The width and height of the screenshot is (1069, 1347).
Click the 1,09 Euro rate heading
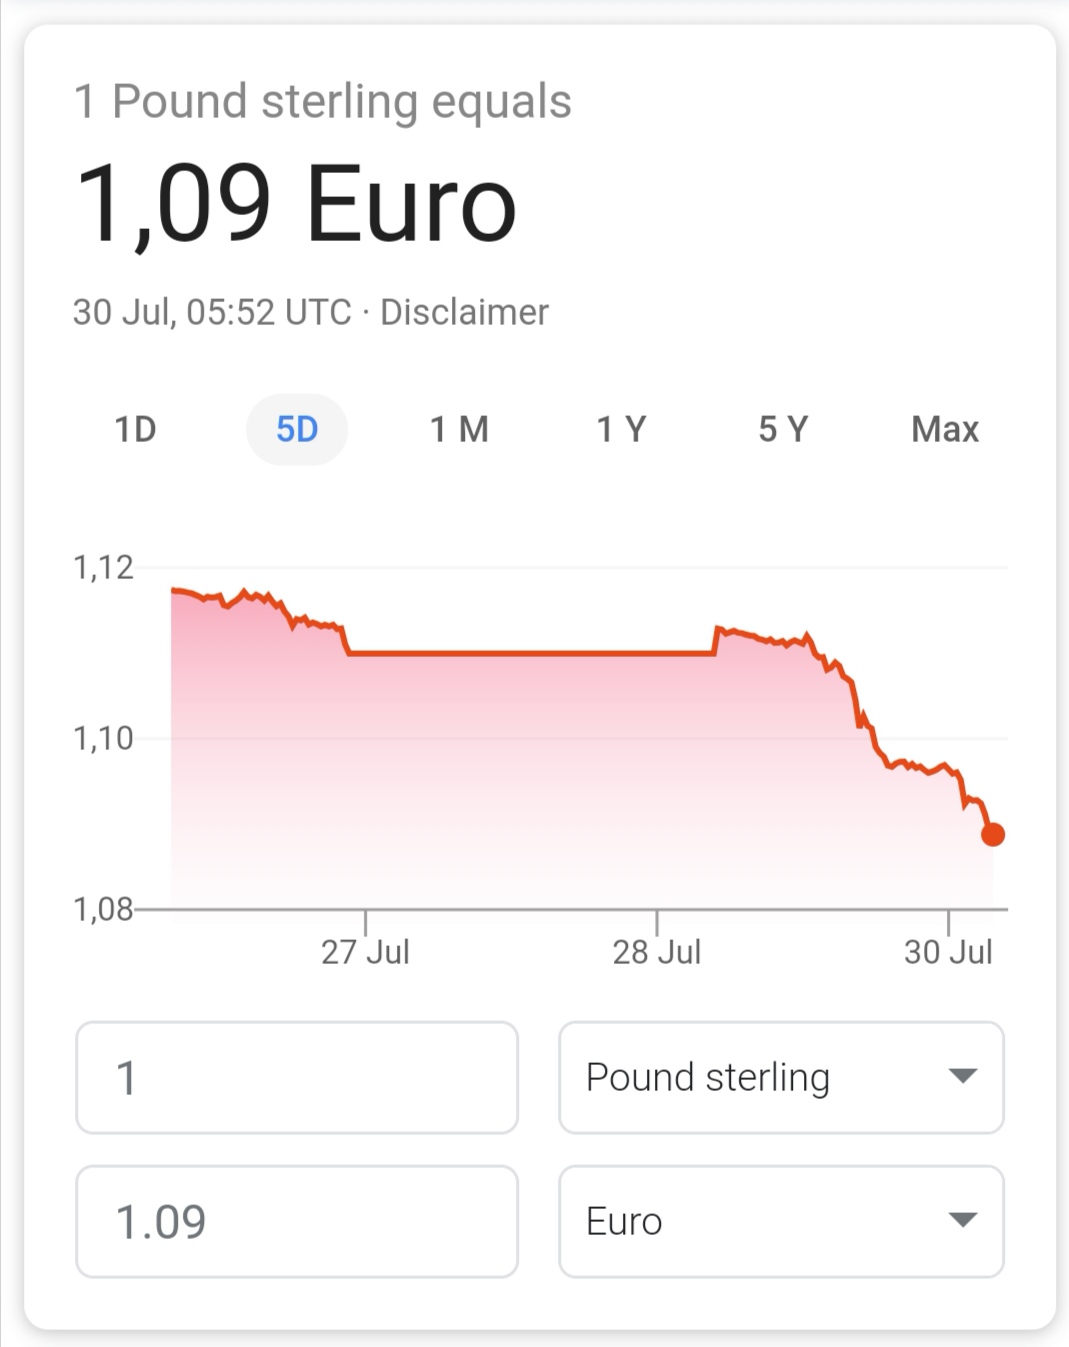[x=295, y=204]
